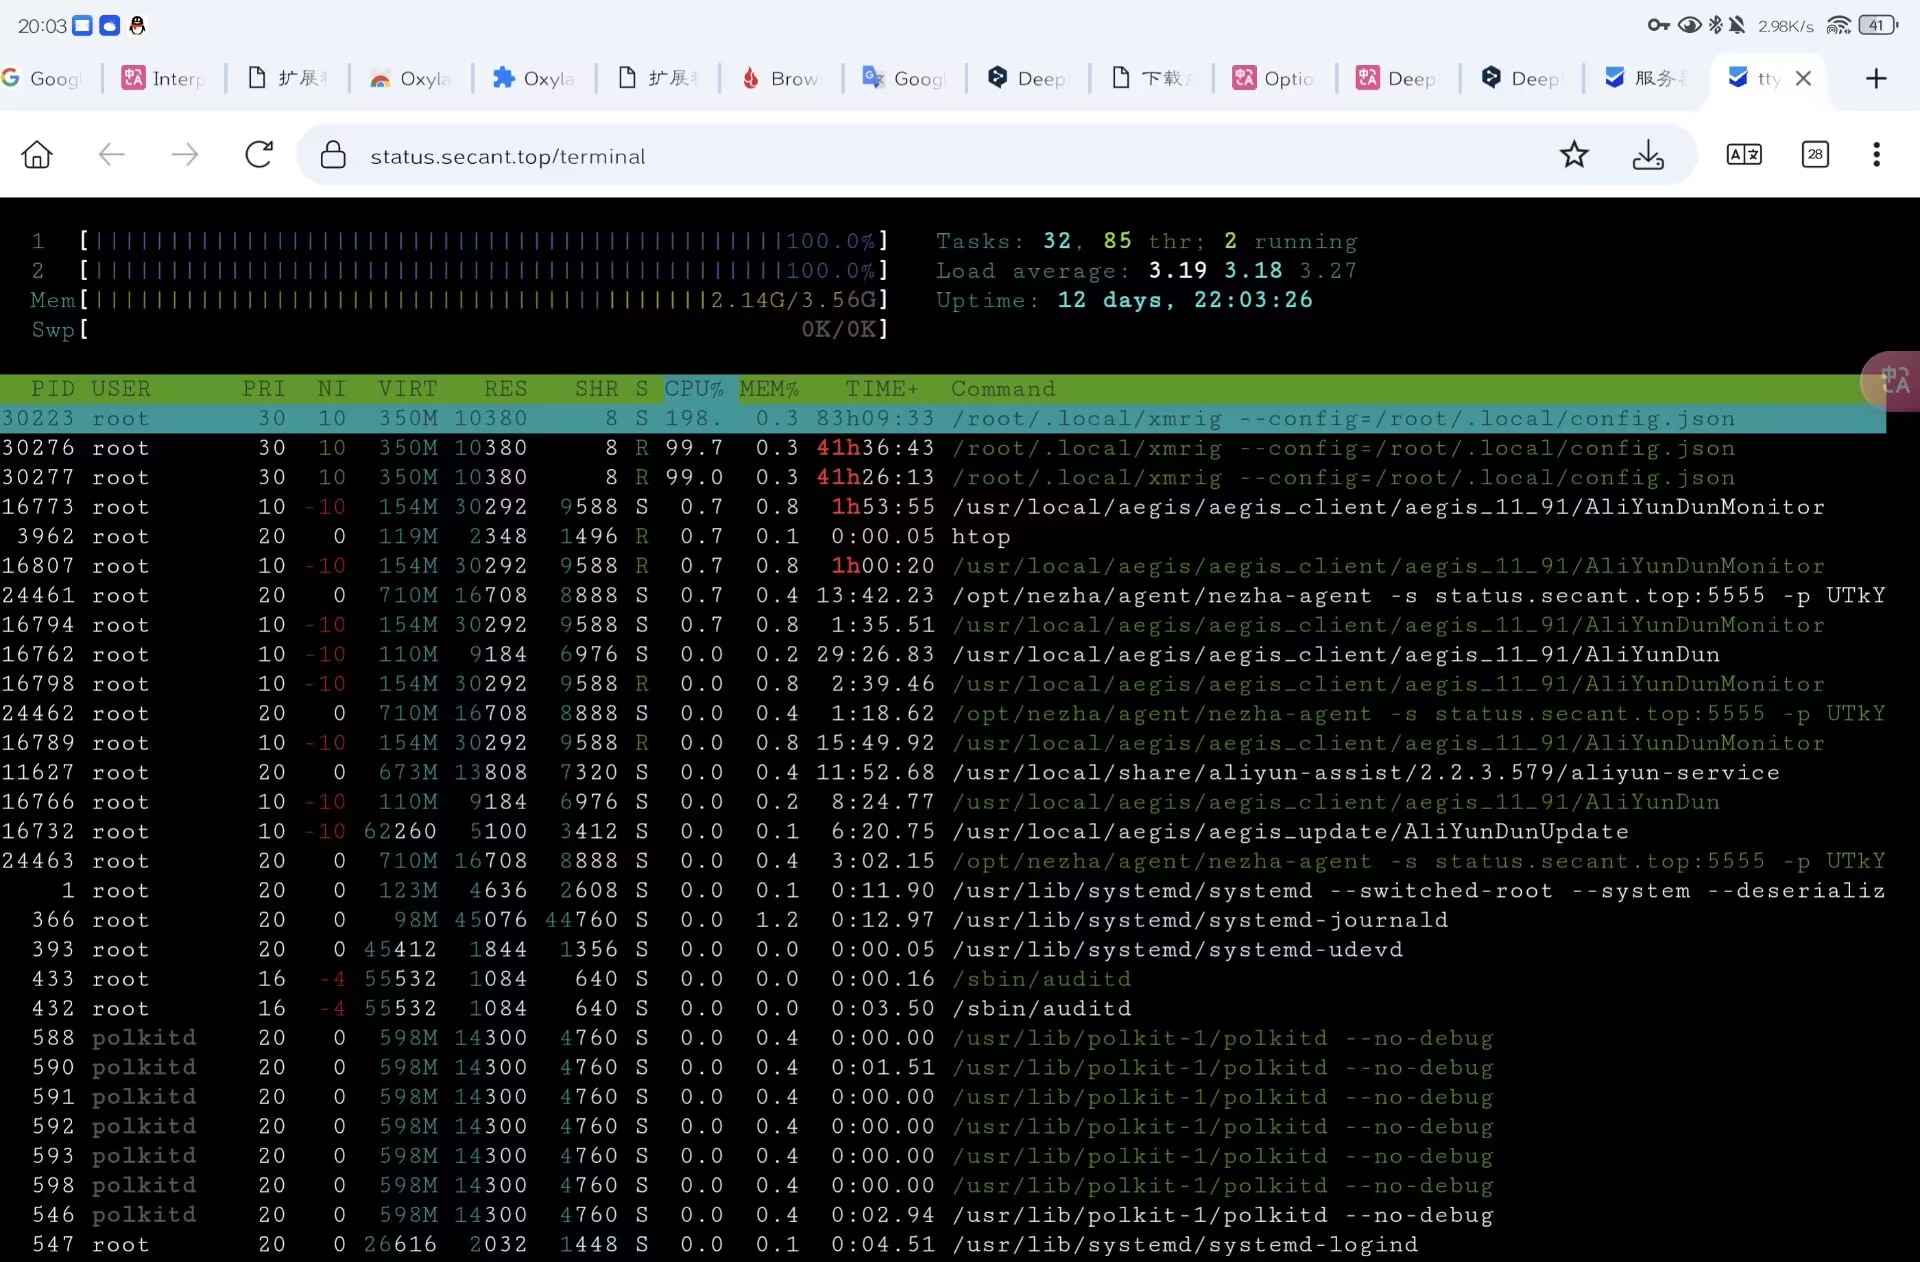
Task: Bookmark this page with the star
Action: pyautogui.click(x=1574, y=155)
